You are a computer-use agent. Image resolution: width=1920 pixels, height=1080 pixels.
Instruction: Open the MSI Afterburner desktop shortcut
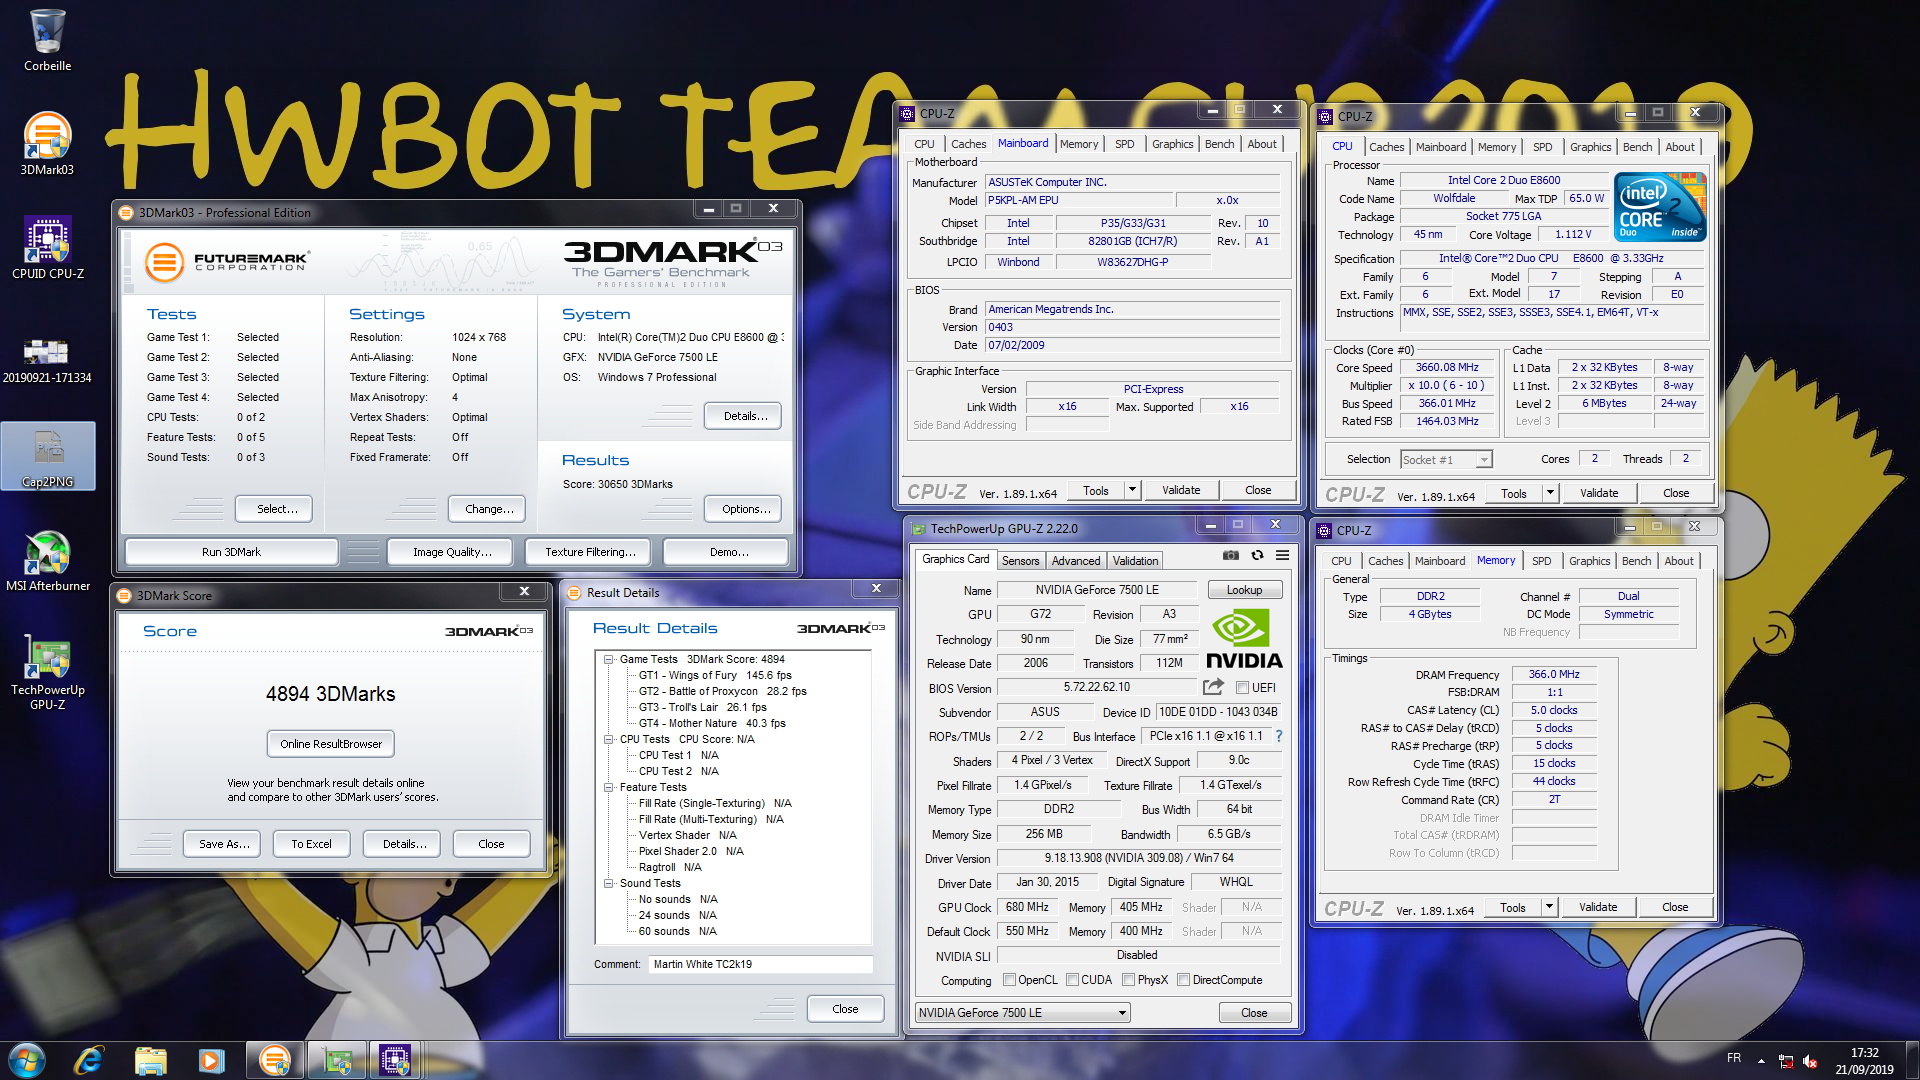point(47,560)
